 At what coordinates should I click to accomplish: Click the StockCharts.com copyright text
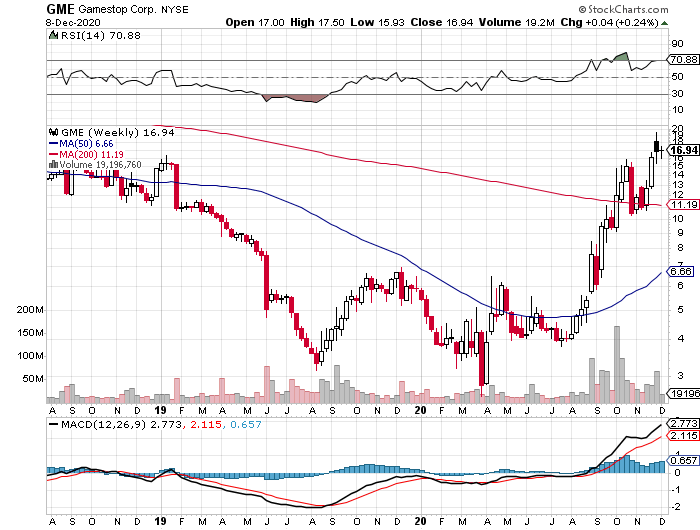(624, 9)
